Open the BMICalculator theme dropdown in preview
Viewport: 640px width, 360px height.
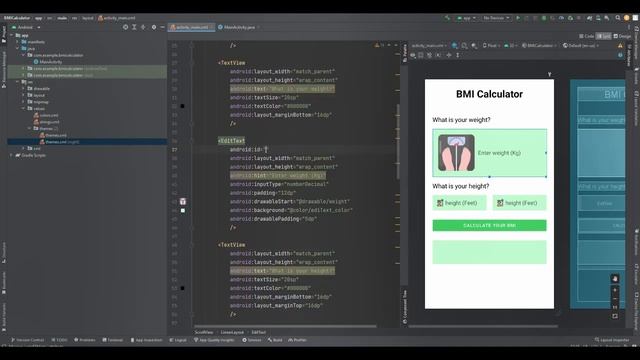tap(539, 46)
